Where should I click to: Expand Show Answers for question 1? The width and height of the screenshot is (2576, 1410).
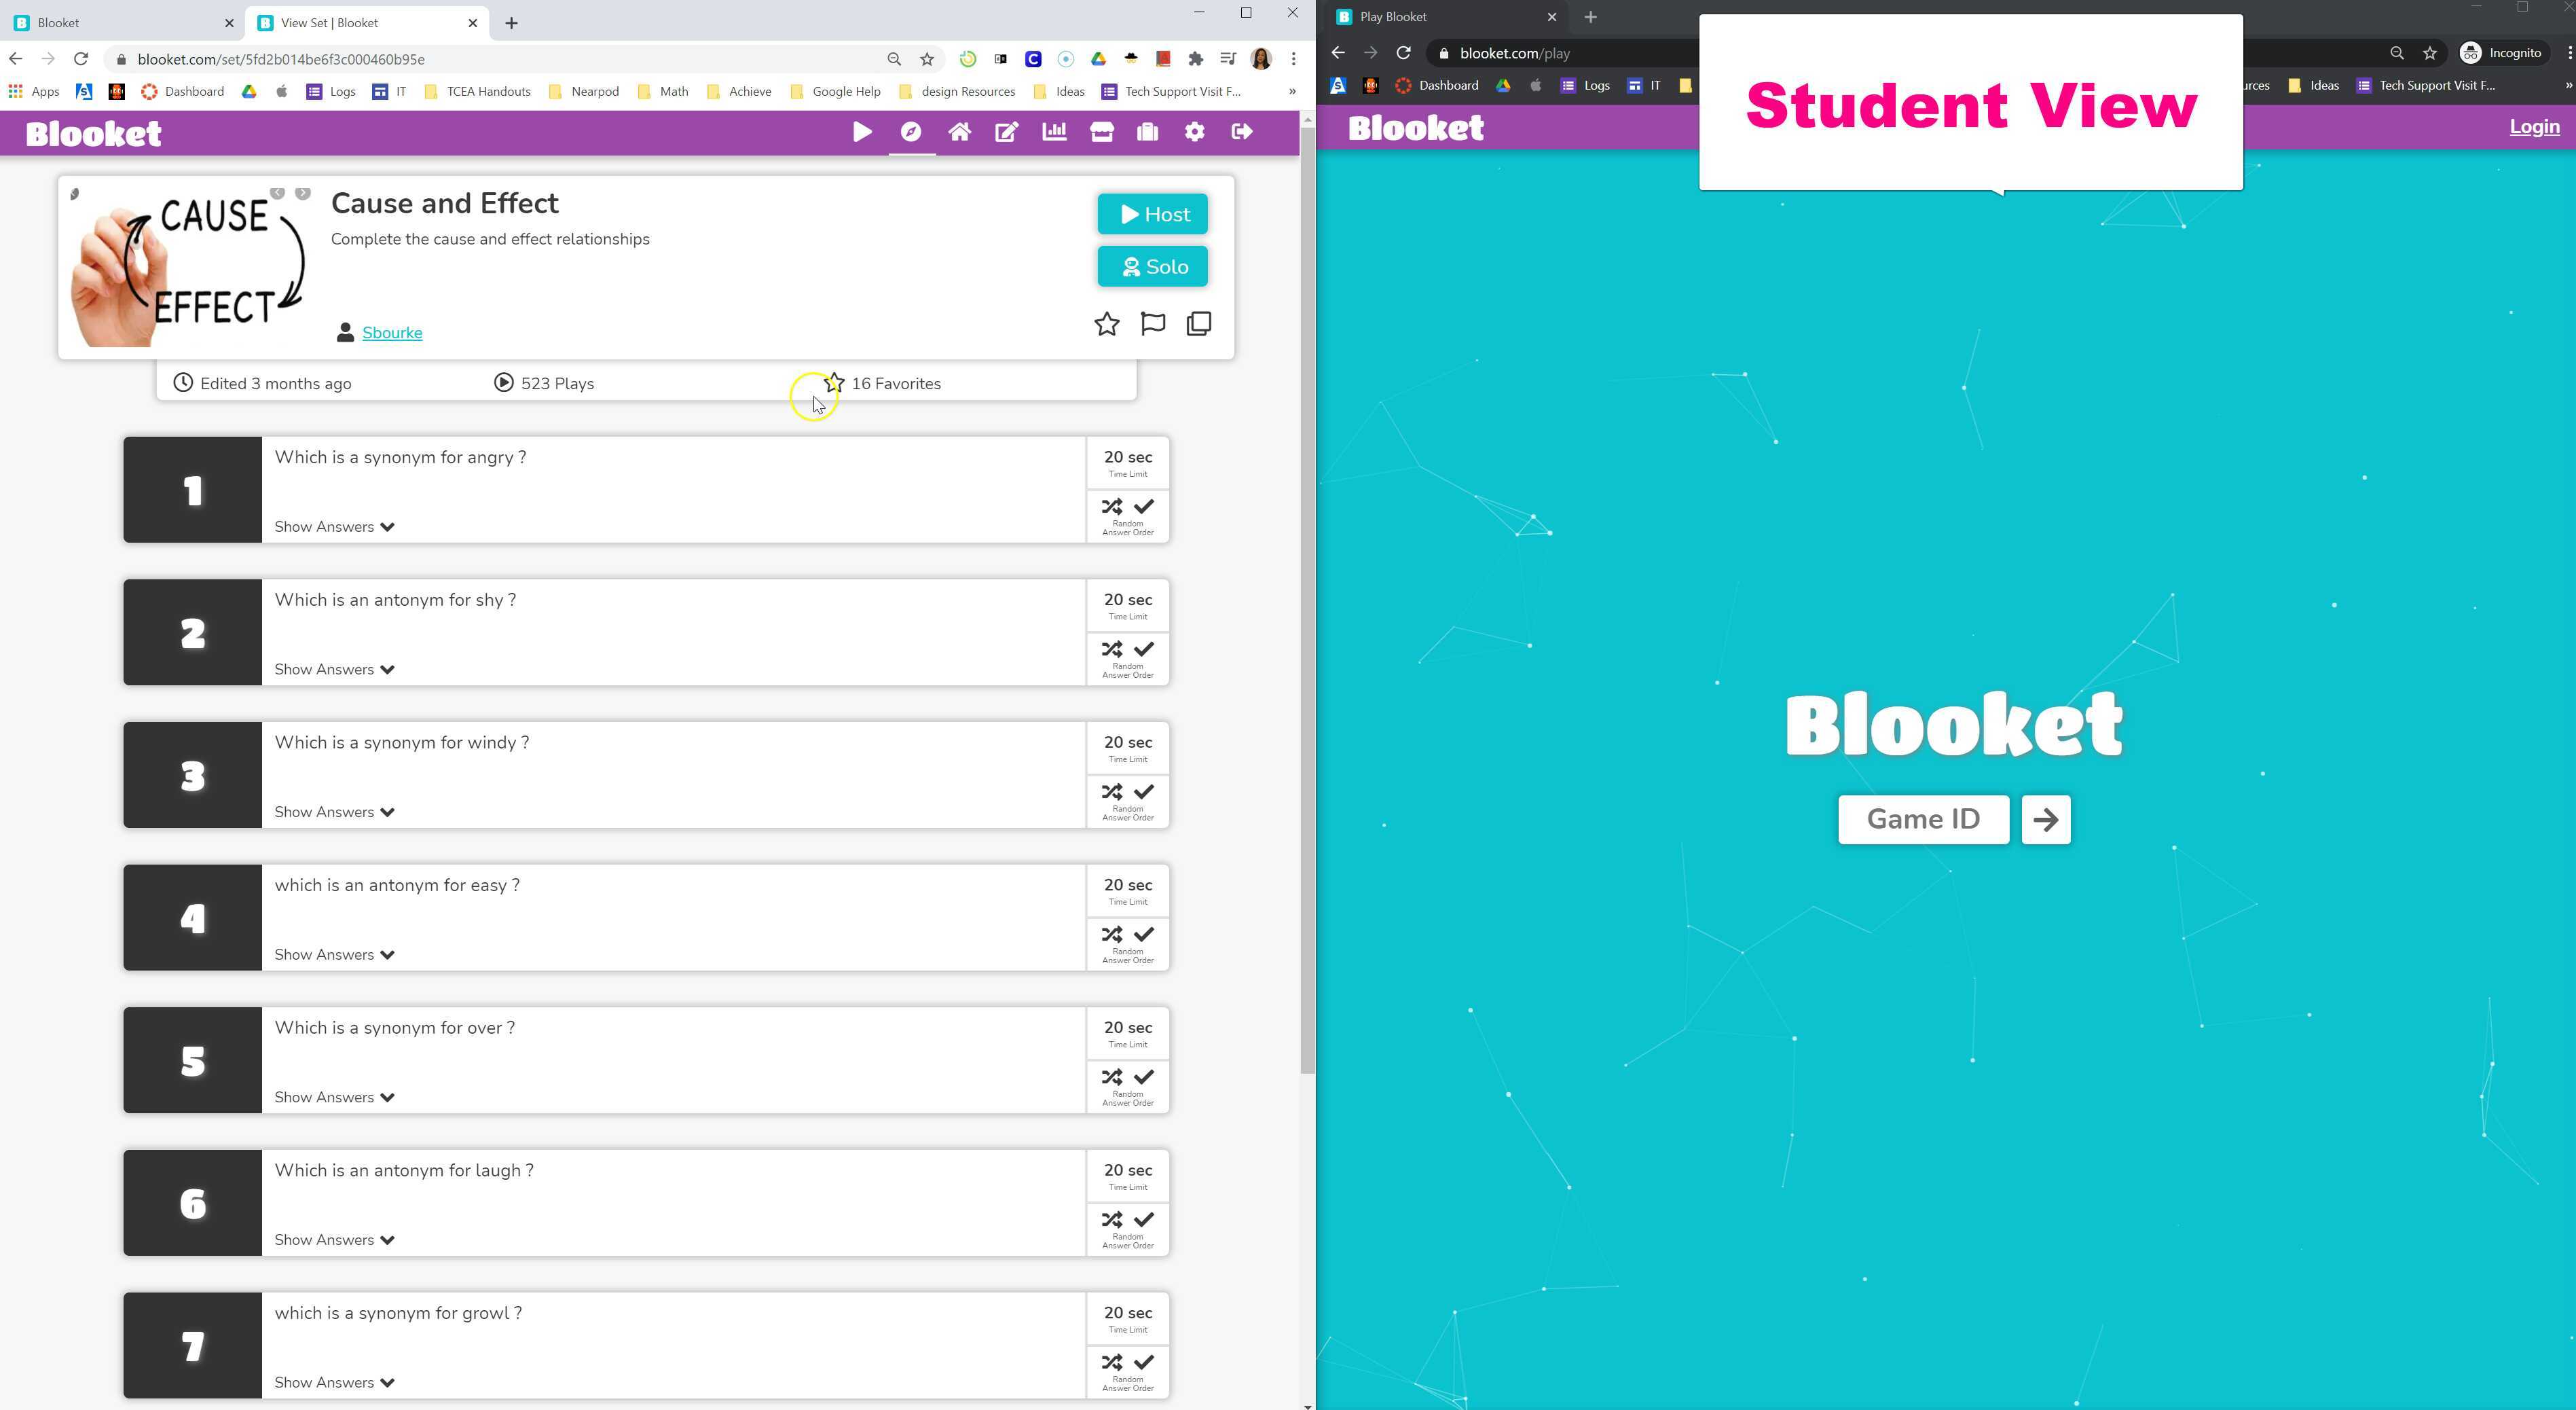point(334,527)
